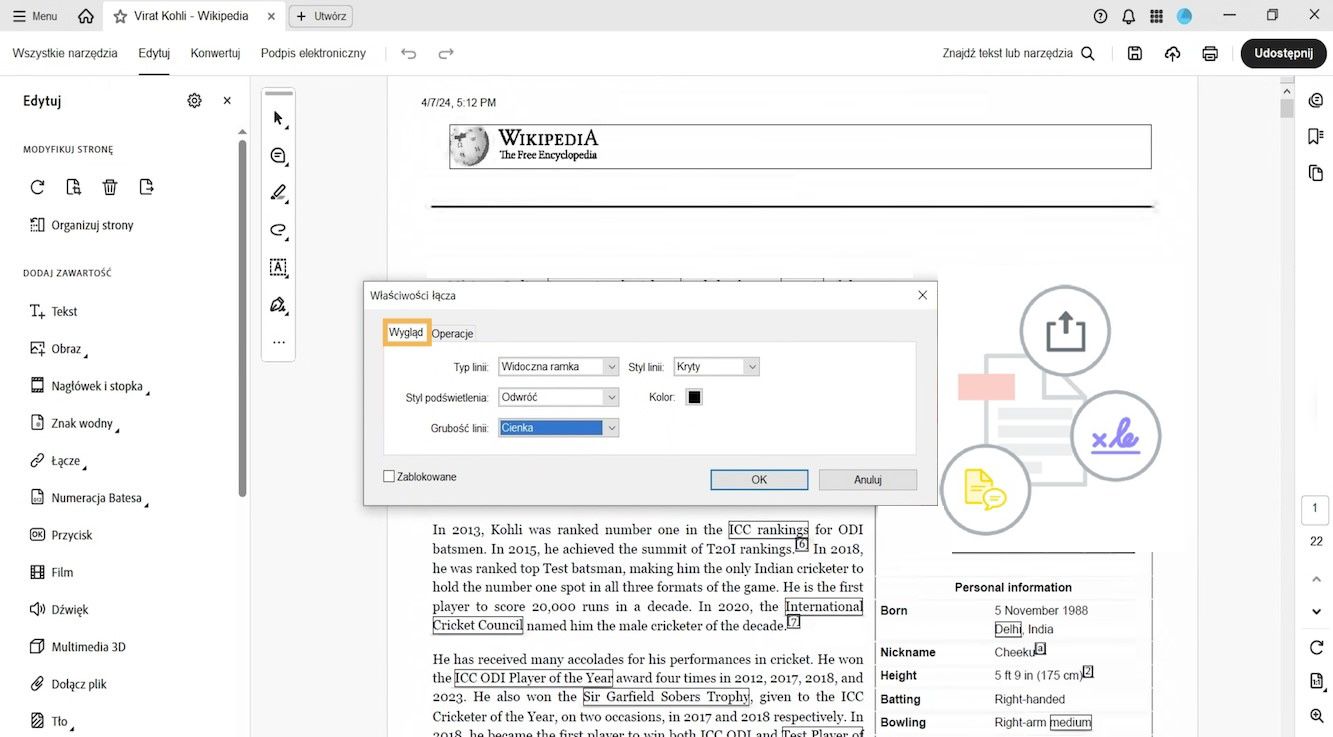
Task: Expand the Styl linii dropdown
Action: [717, 367]
